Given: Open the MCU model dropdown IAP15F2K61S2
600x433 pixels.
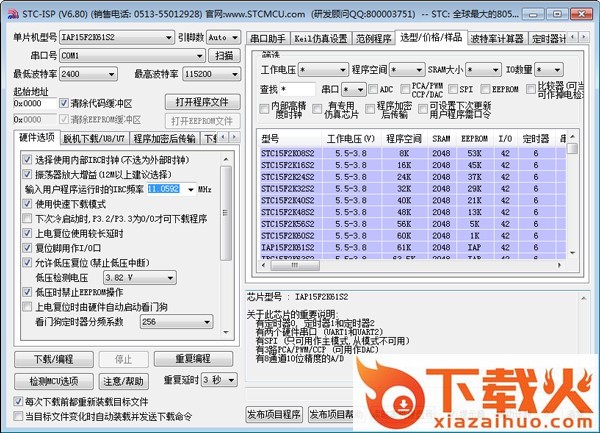Looking at the screenshot, I should [x=117, y=37].
